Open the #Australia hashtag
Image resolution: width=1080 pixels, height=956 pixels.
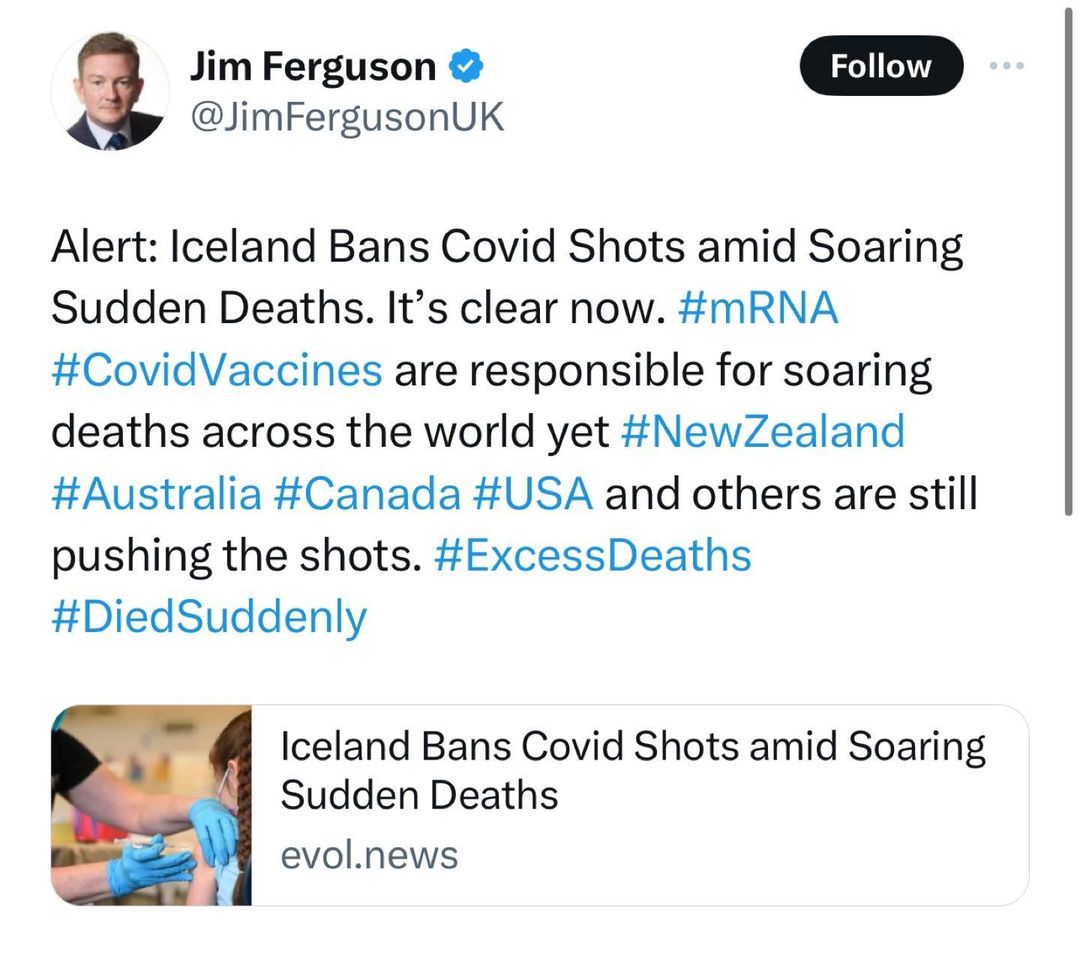[156, 493]
